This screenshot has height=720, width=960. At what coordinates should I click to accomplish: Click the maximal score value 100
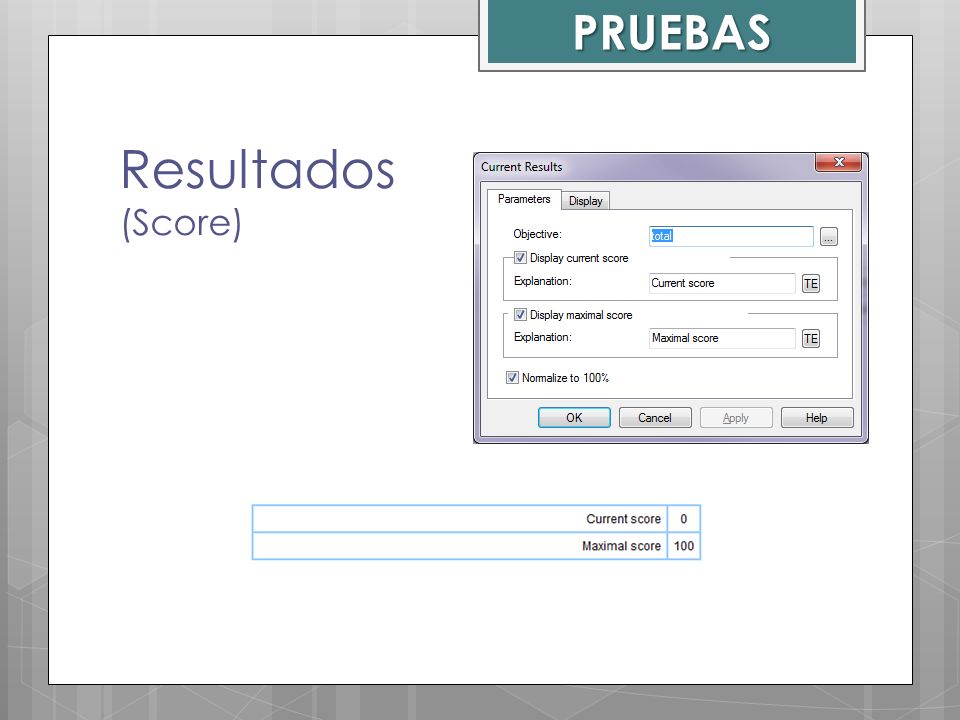click(684, 546)
